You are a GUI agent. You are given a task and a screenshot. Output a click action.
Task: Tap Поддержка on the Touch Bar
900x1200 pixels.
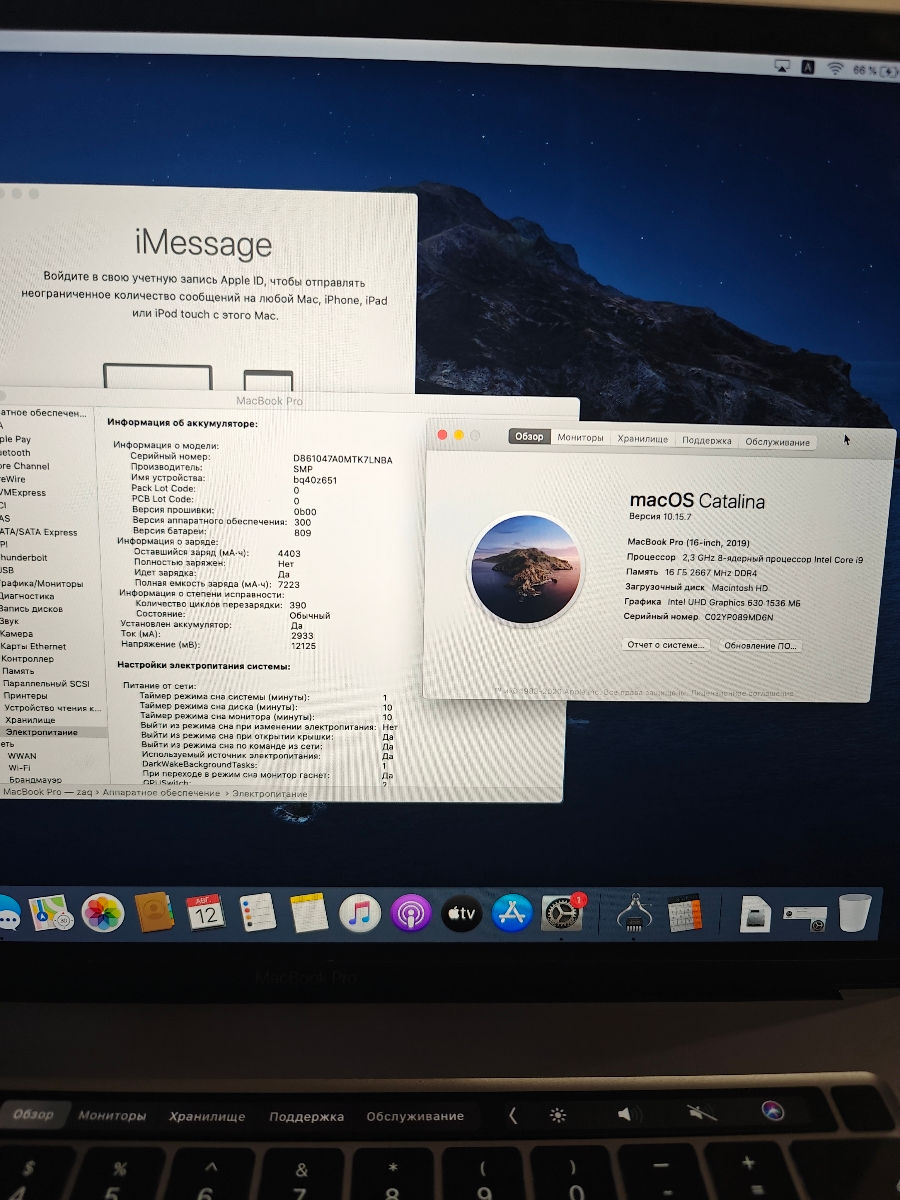[x=306, y=1116]
